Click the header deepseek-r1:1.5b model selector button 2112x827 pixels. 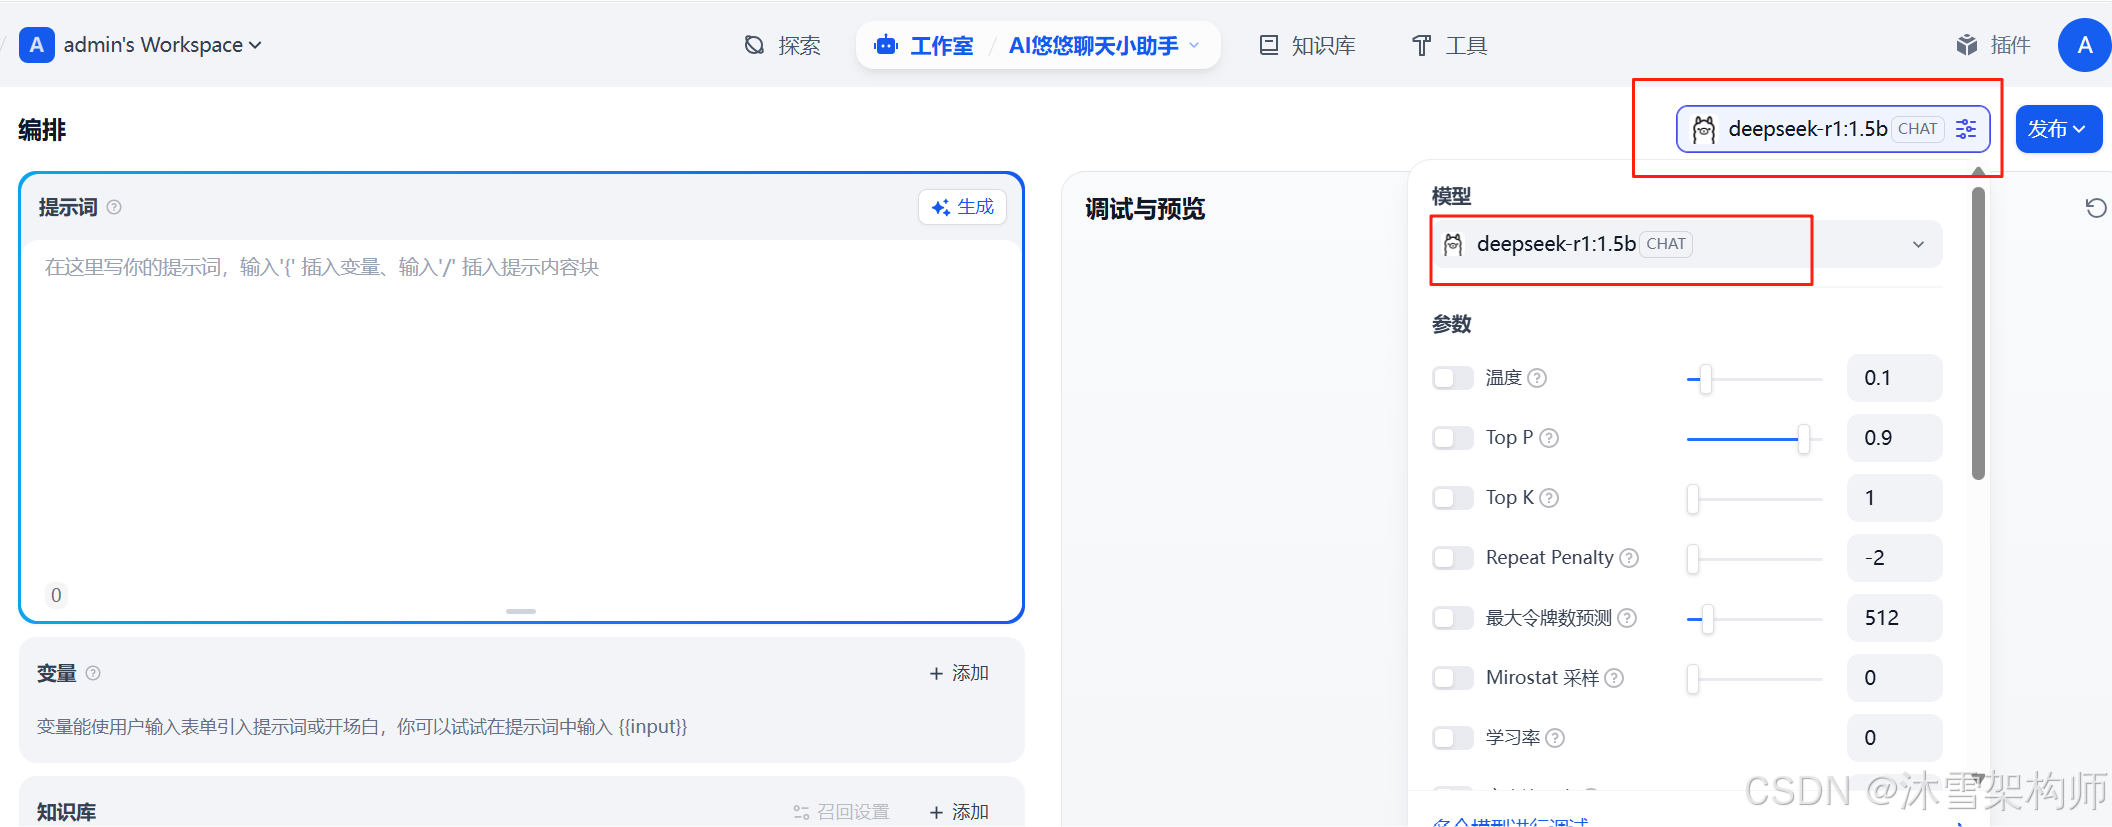point(1833,129)
